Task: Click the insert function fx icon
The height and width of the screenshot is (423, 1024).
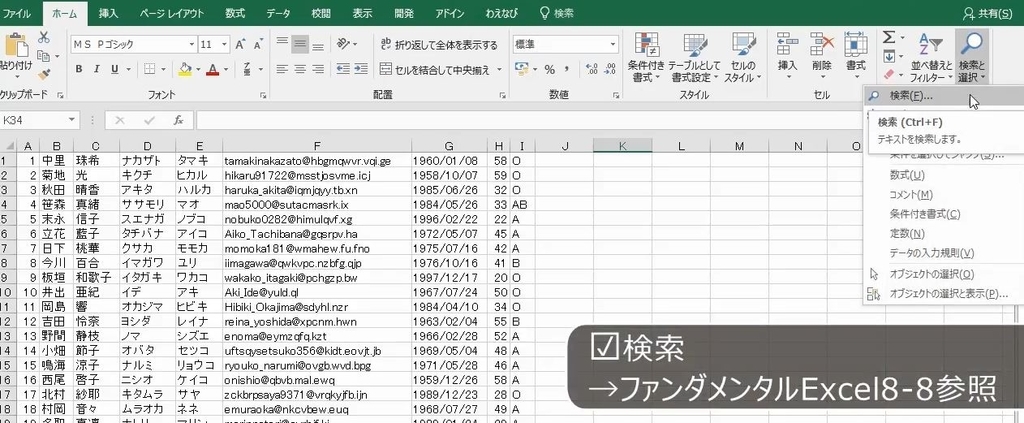Action: click(178, 120)
